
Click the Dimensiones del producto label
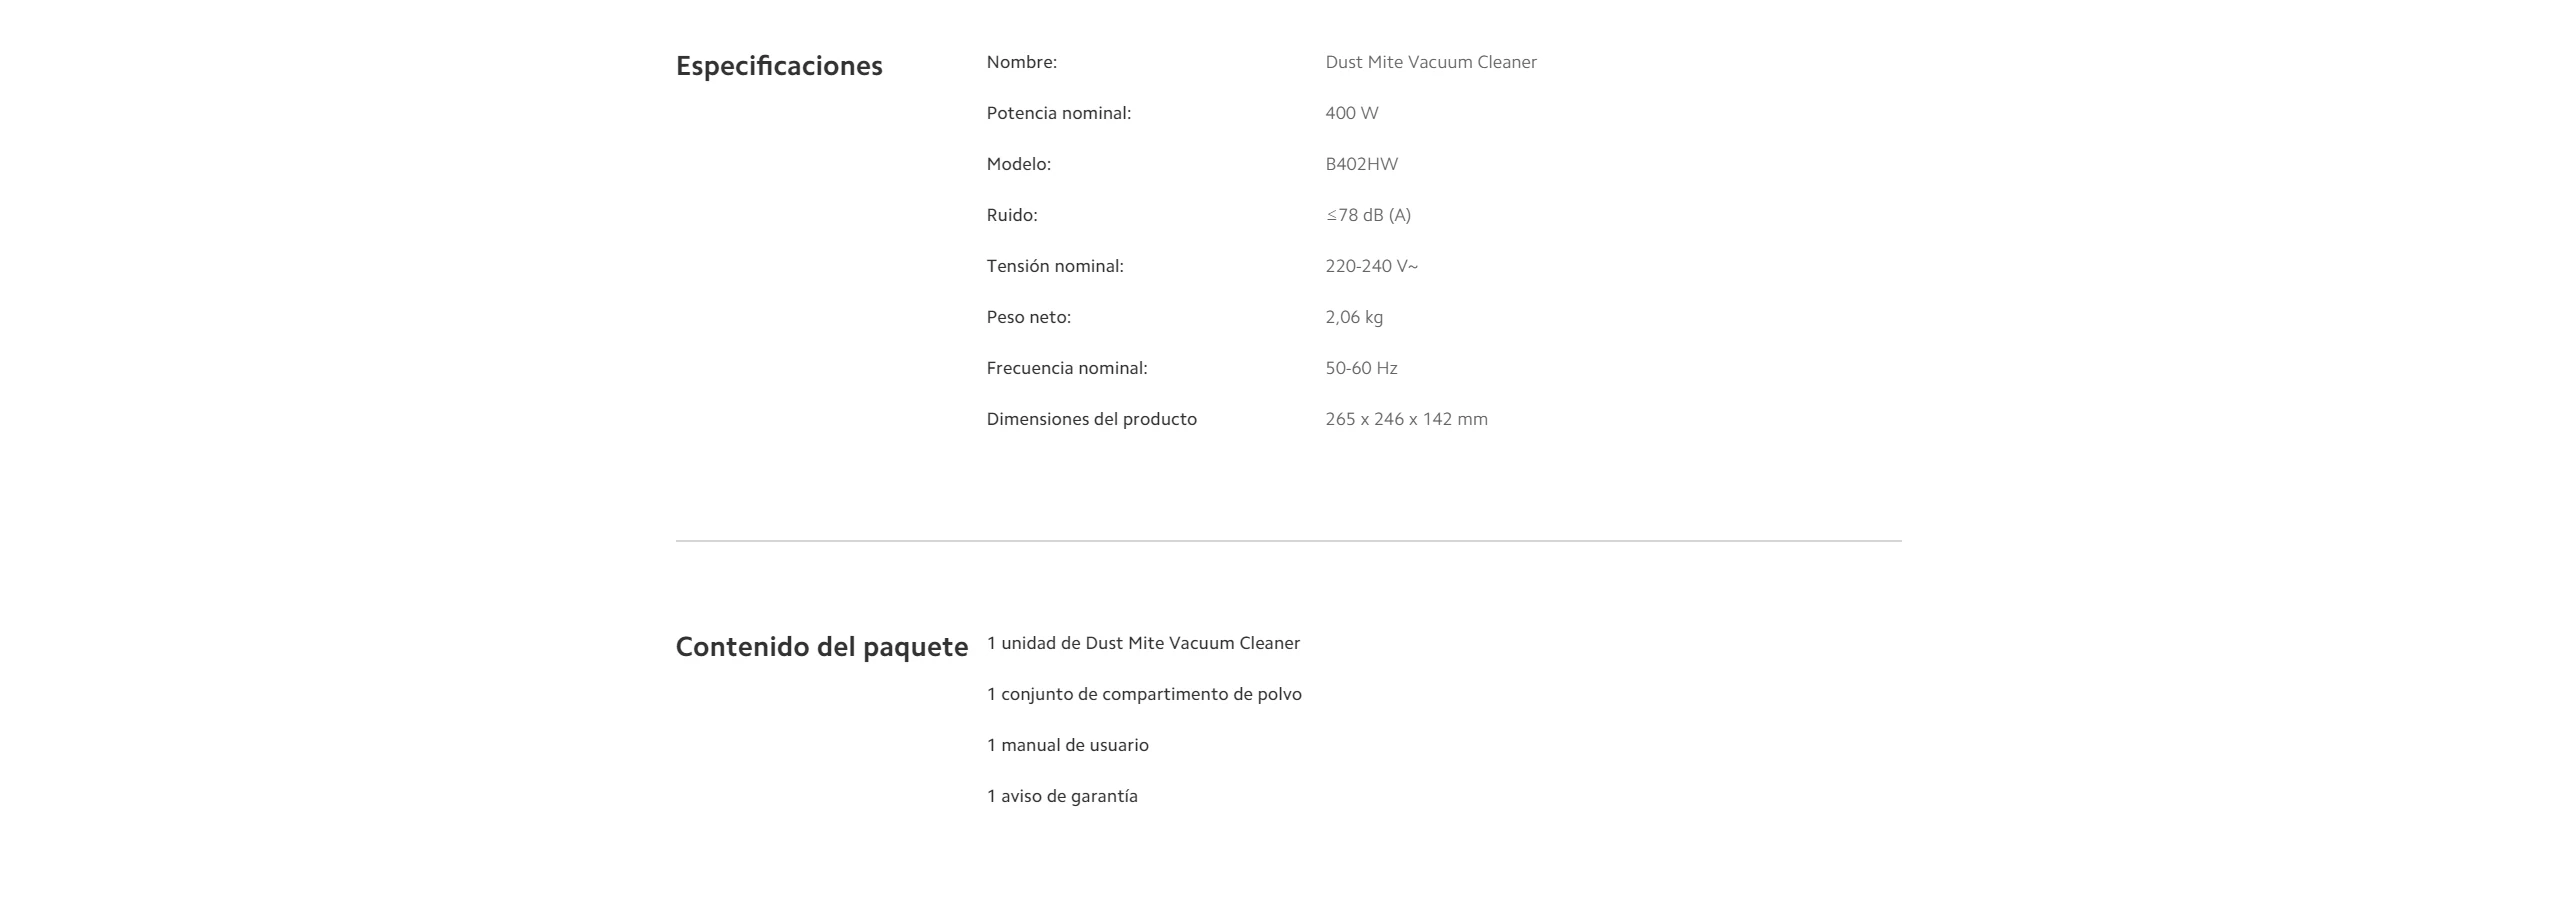tap(1091, 419)
